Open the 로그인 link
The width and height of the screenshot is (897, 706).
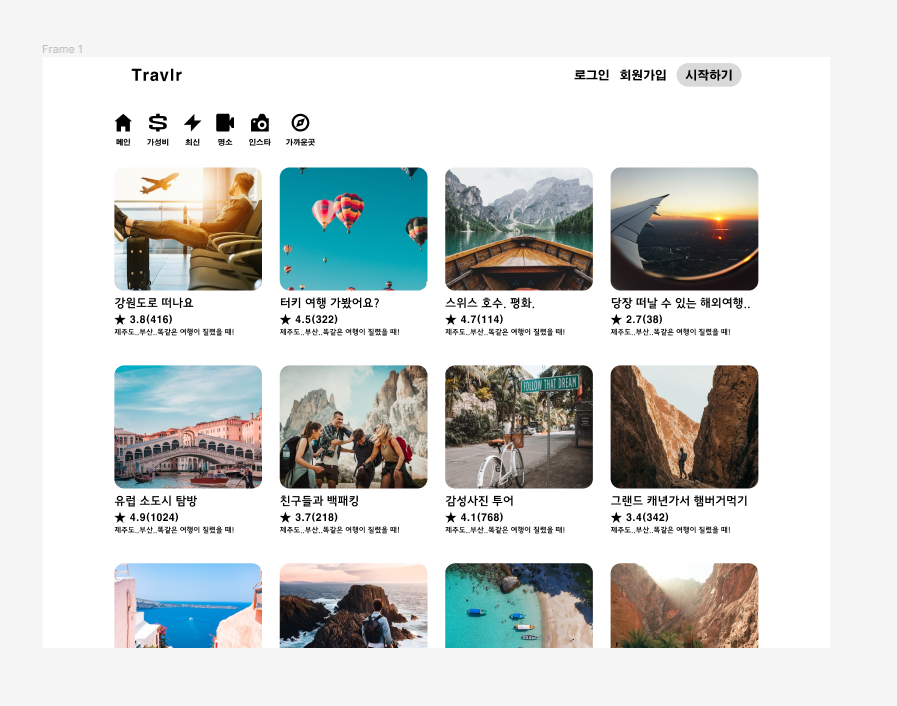point(592,75)
